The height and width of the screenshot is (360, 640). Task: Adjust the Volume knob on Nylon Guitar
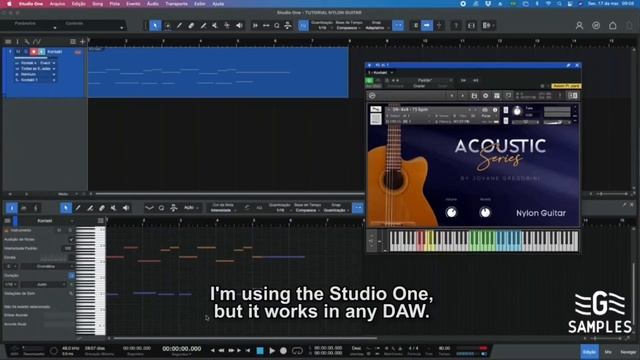[451, 212]
